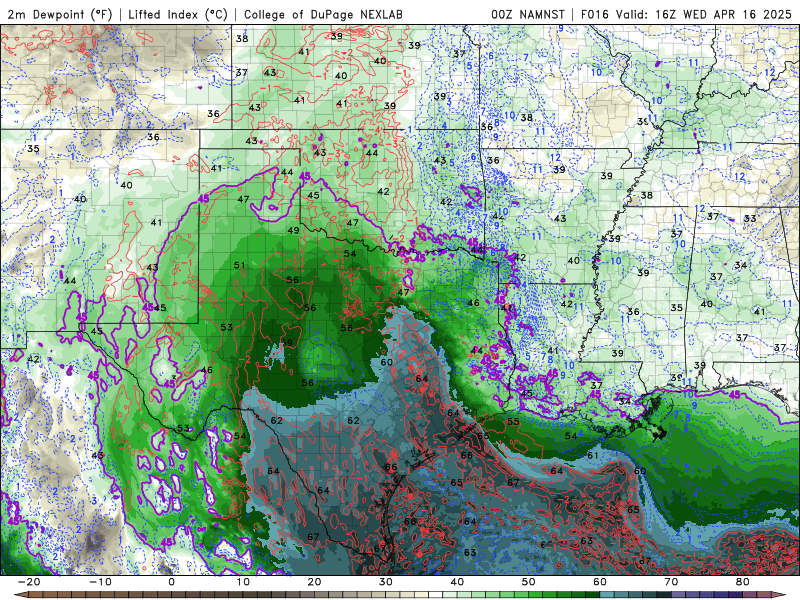Viewport: 800px width, 600px height.
Task: Click the "30" color scale label
Action: click(x=386, y=582)
